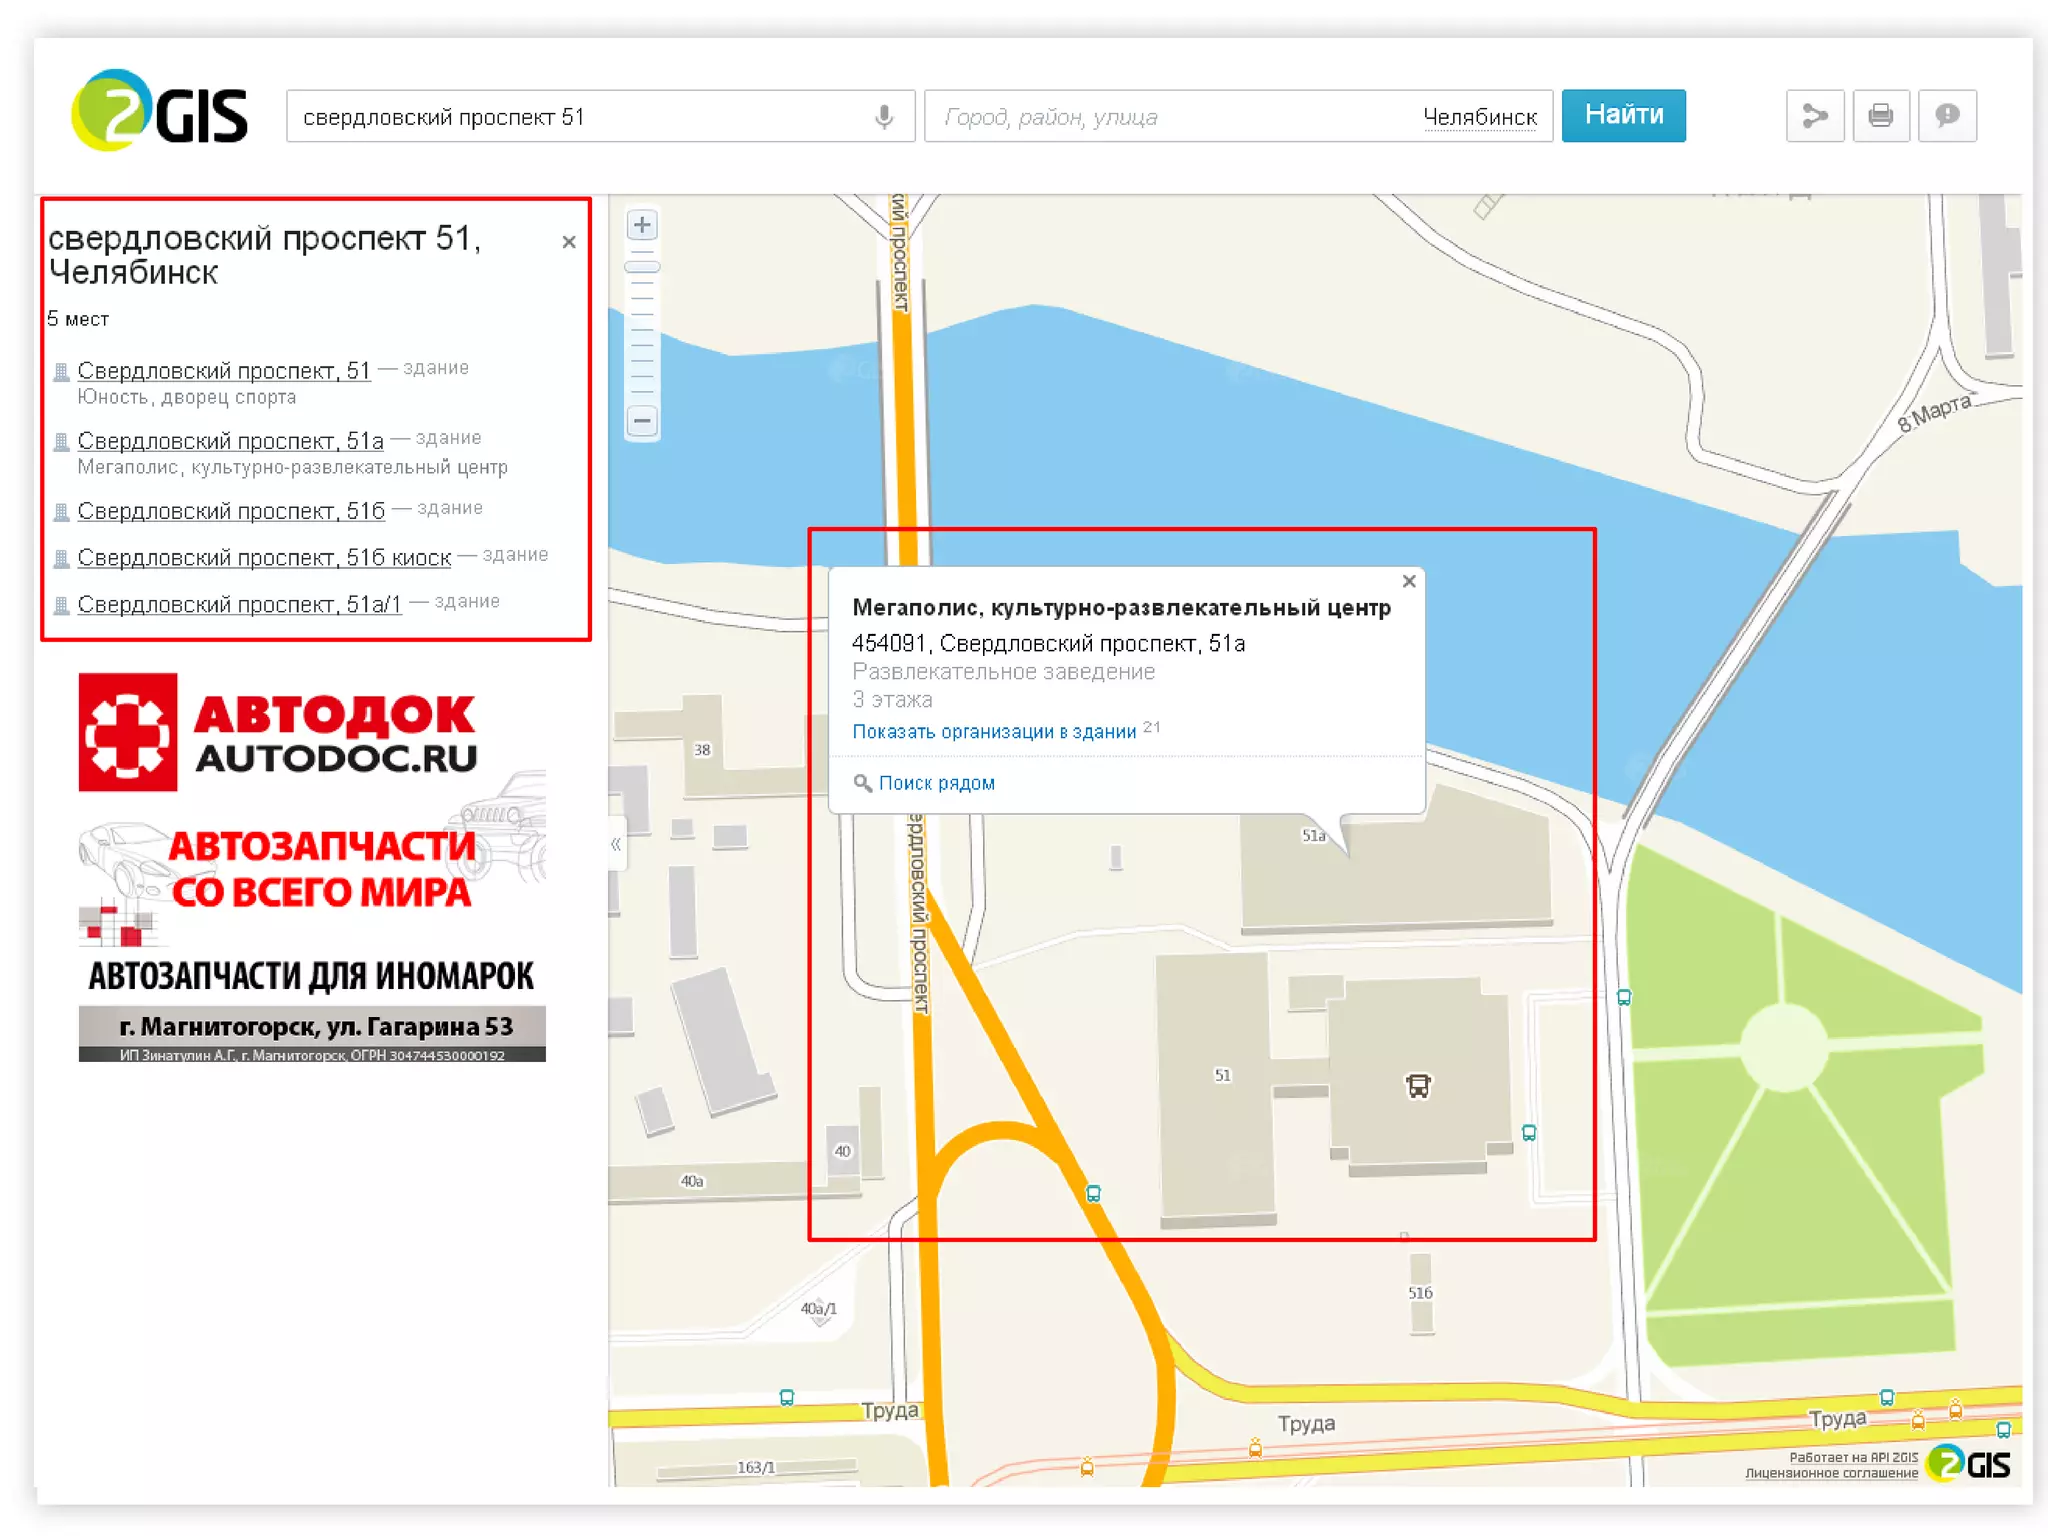Close the Мегаполис info popup
Image resolution: width=2048 pixels, height=1536 pixels.
point(1409,581)
